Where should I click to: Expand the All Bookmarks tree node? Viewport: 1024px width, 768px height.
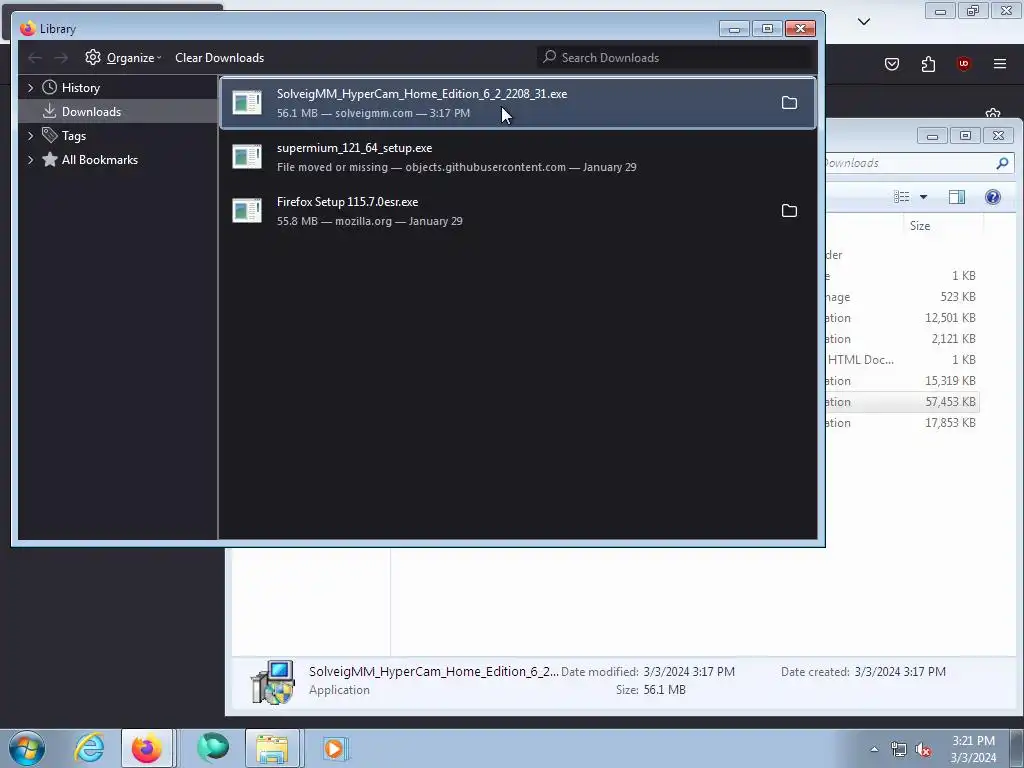30,160
